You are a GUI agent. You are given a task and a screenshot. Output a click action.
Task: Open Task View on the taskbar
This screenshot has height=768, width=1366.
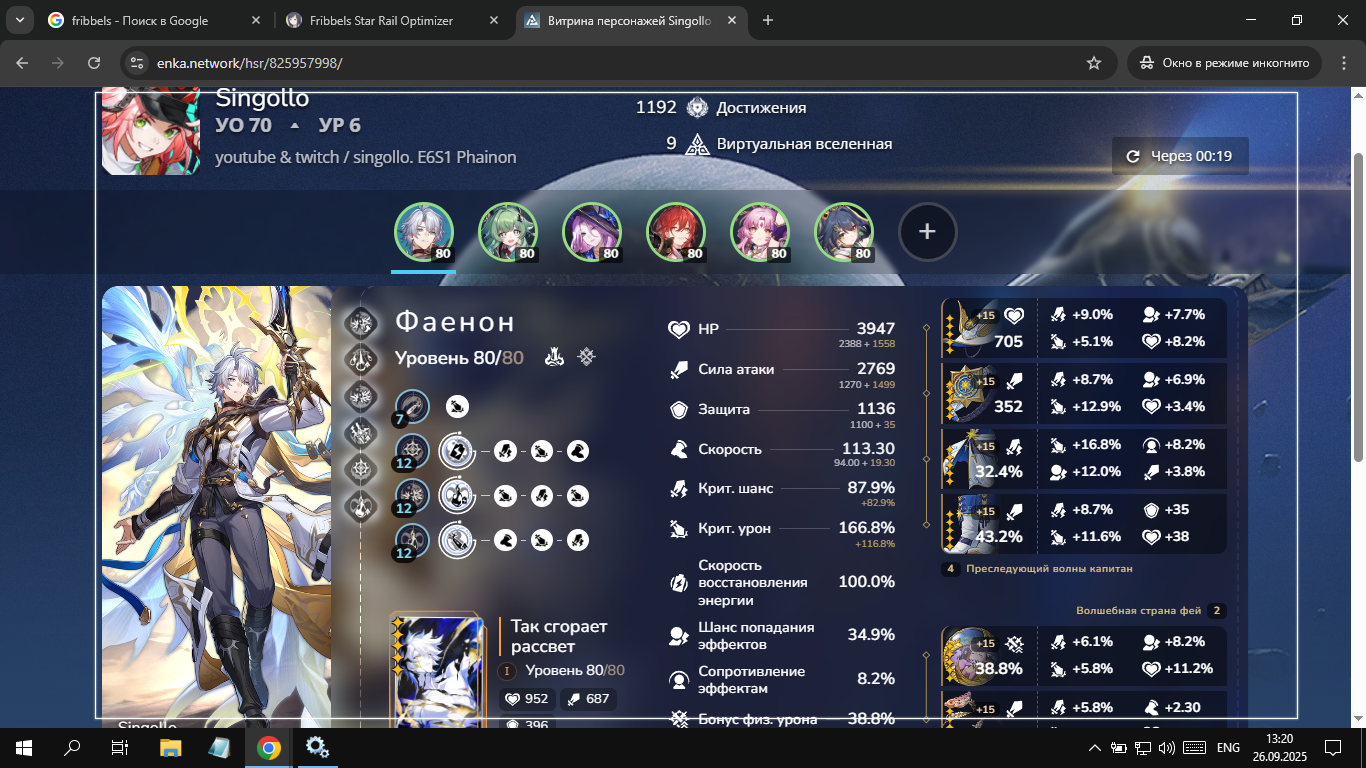click(120, 747)
